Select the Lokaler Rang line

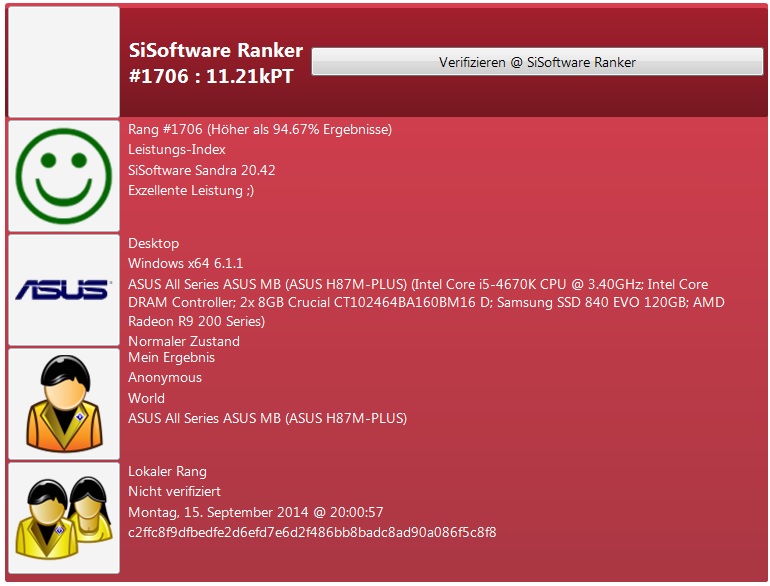click(167, 472)
